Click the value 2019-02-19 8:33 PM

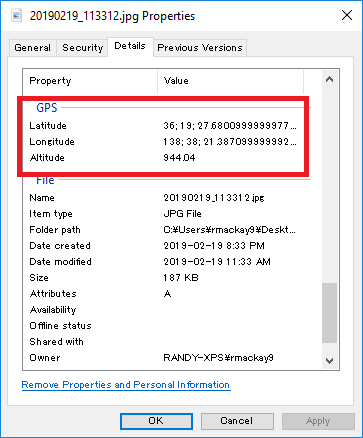pos(214,246)
